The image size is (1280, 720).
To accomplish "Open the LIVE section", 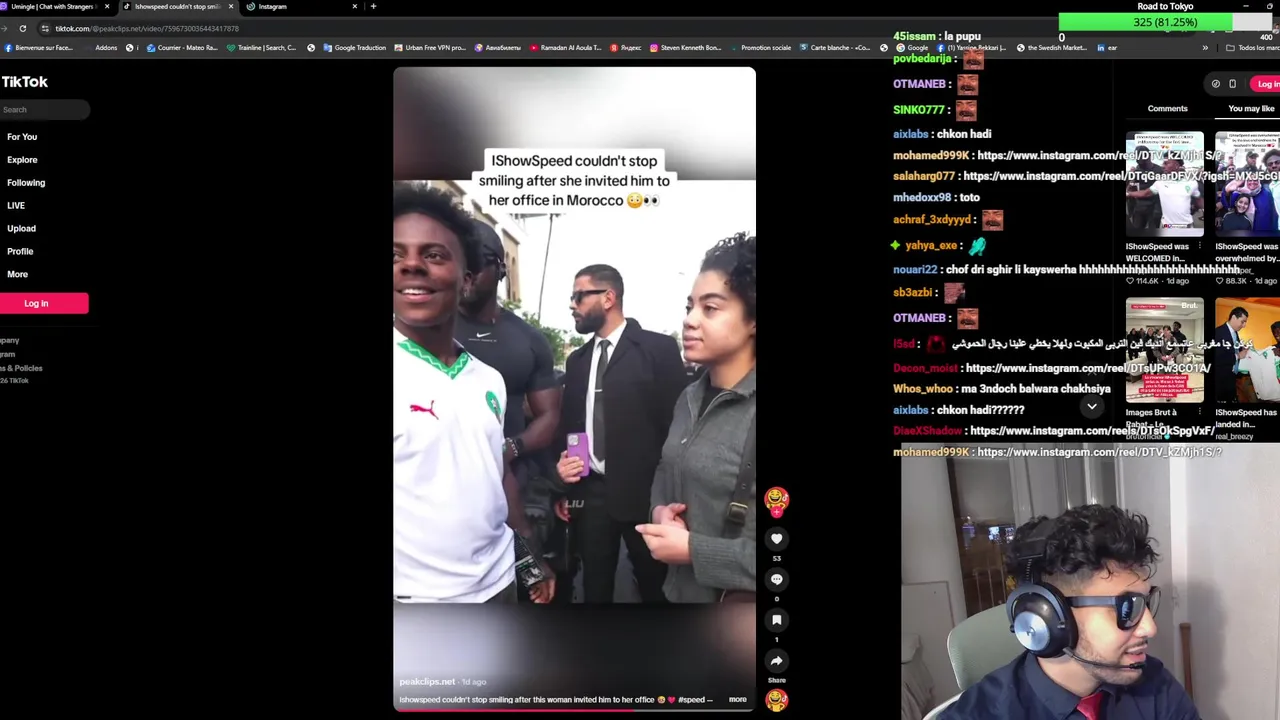I will coord(16,206).
